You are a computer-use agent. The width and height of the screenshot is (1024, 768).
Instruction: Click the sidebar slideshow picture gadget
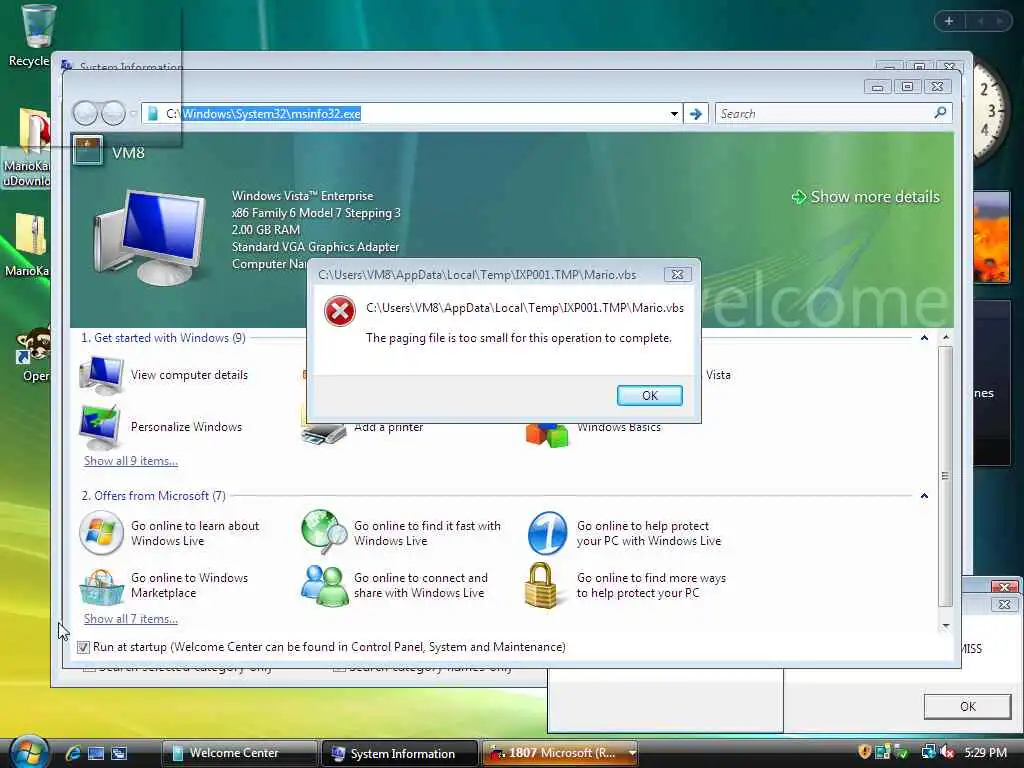(x=991, y=236)
